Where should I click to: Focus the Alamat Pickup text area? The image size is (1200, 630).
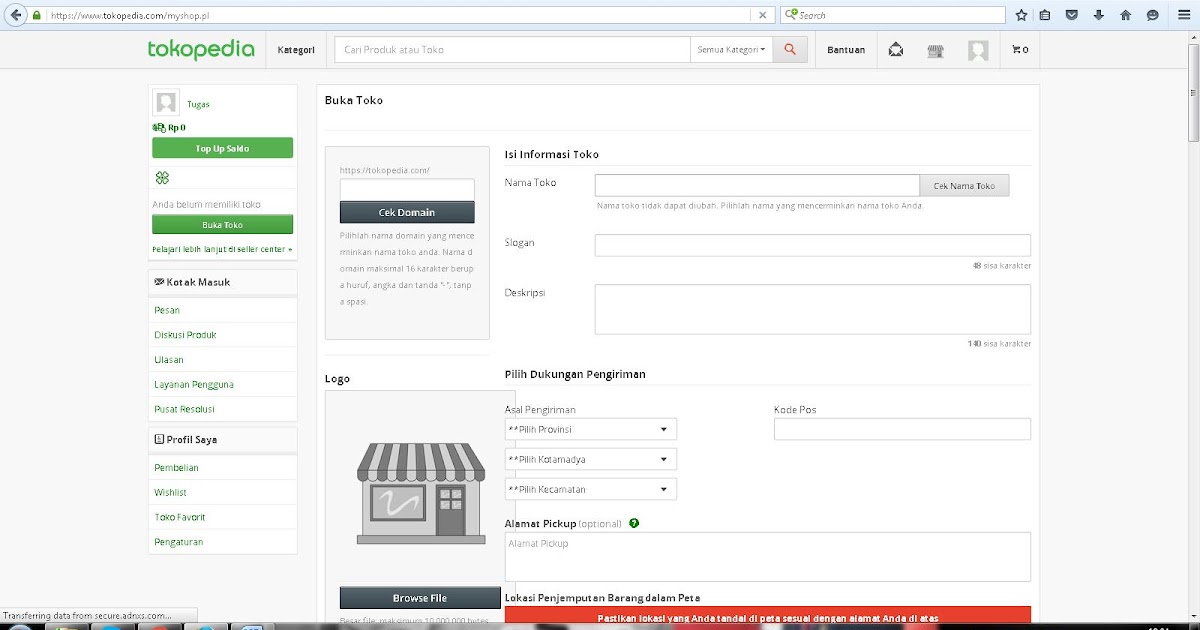click(768, 557)
